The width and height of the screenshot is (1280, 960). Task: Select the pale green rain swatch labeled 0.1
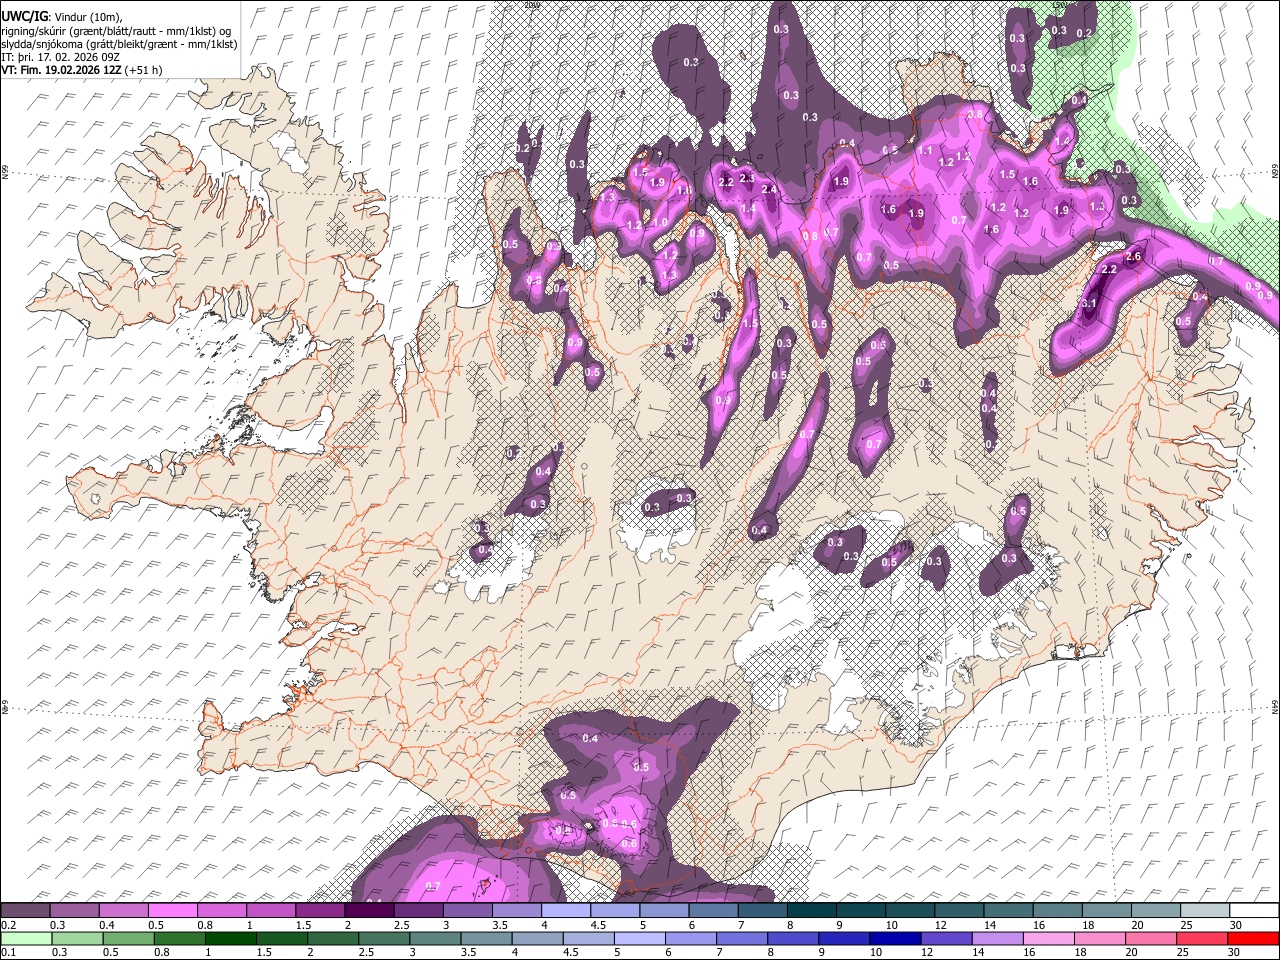click(x=25, y=938)
